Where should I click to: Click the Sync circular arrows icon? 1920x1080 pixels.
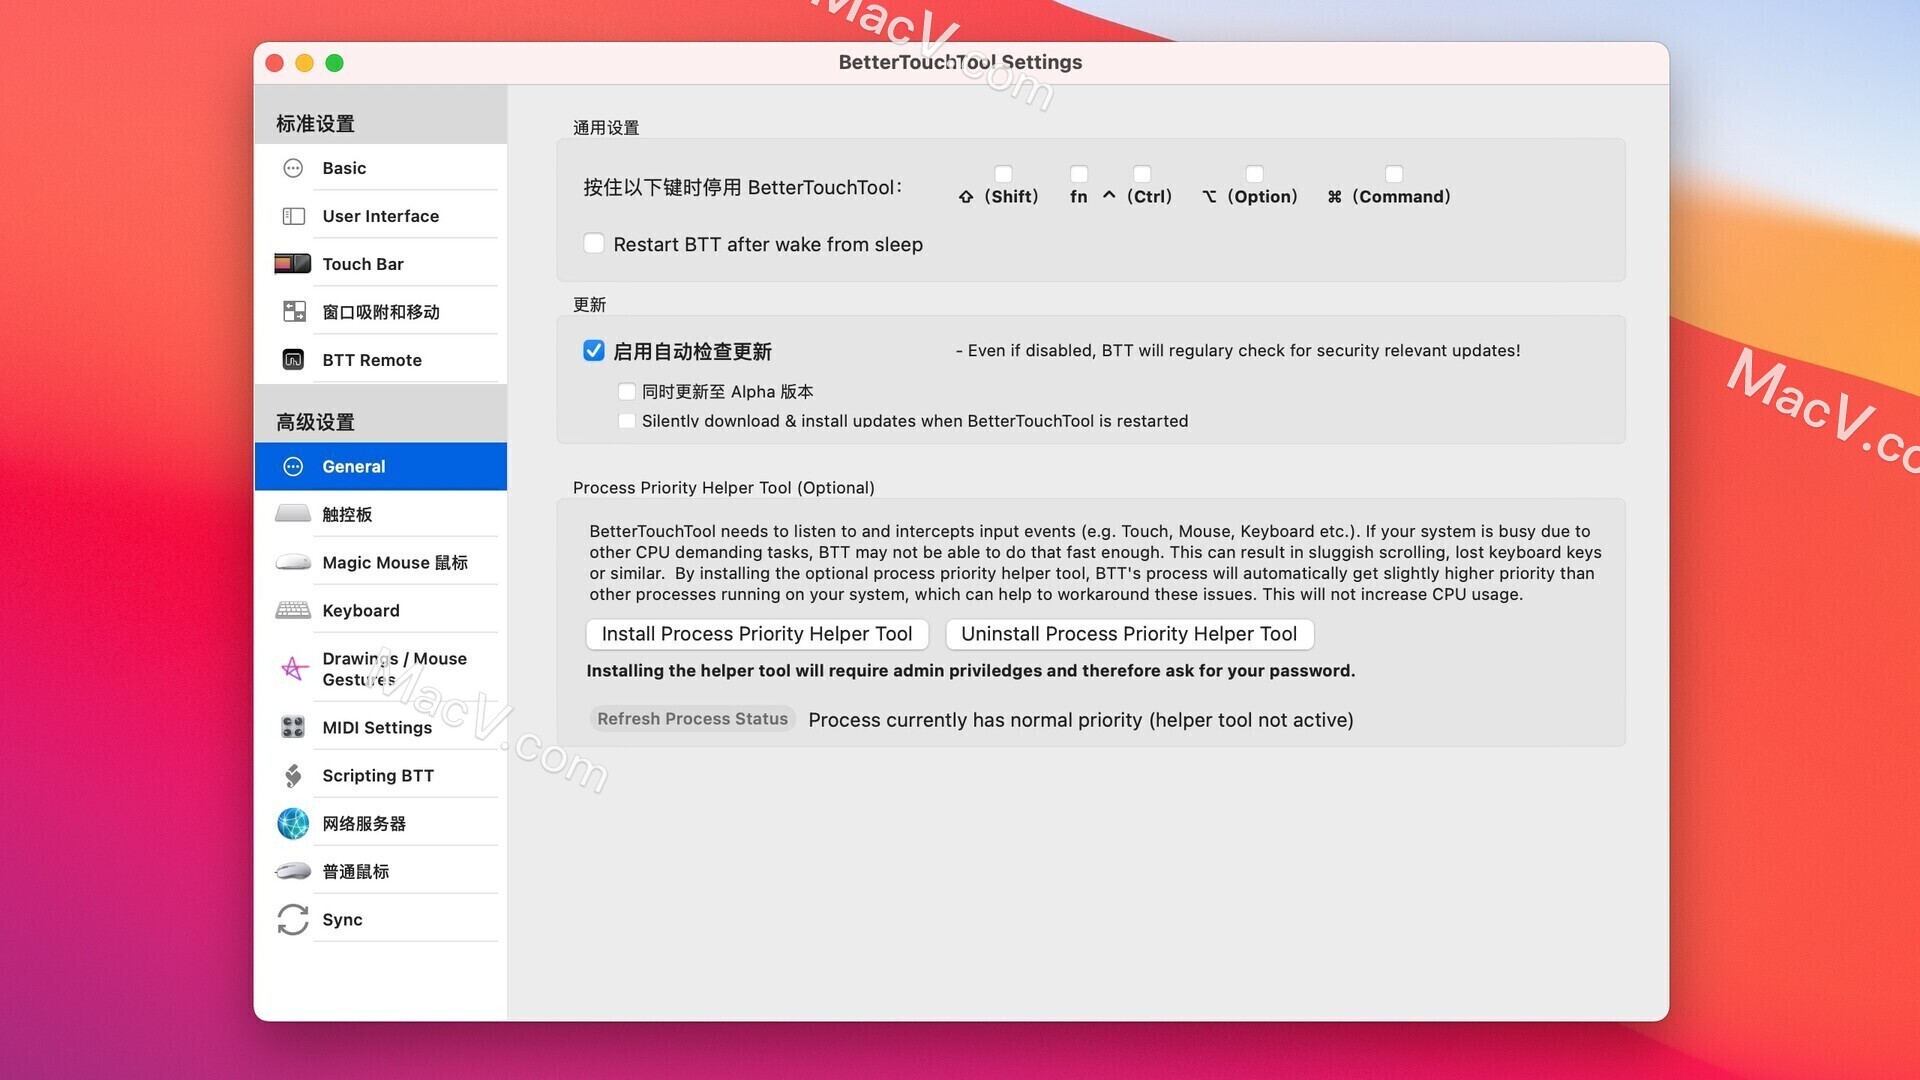293,919
